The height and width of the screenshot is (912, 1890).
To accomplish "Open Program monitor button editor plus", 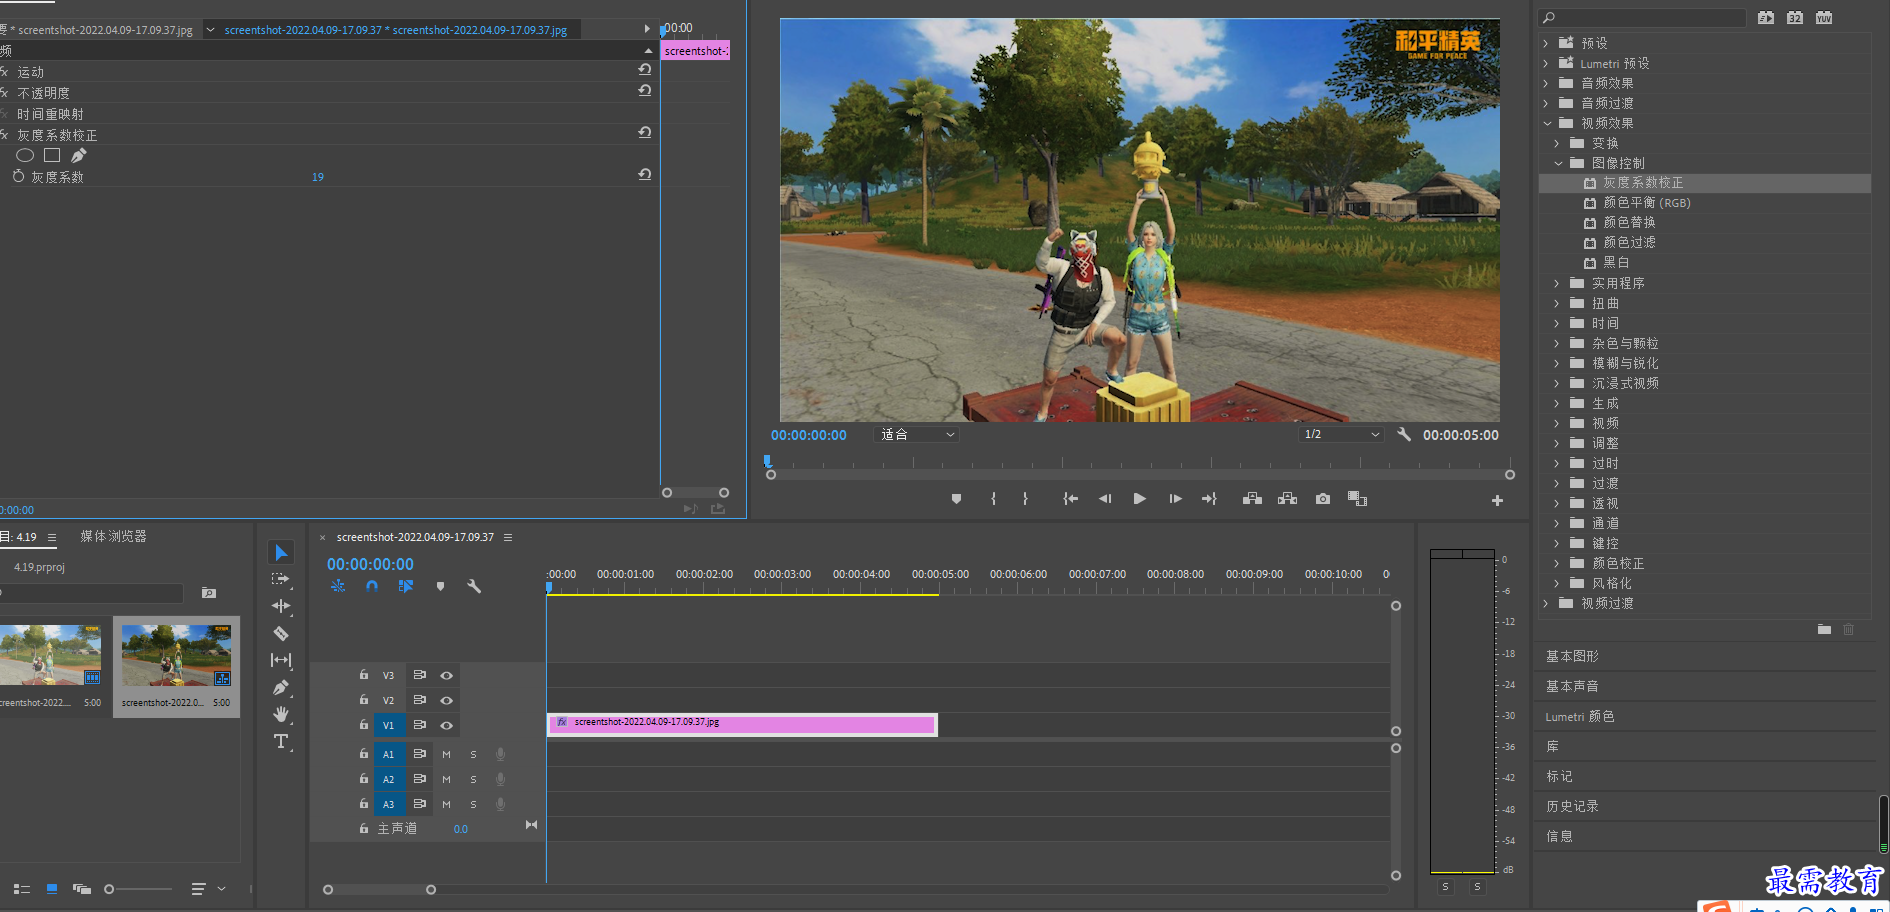I will (x=1497, y=500).
